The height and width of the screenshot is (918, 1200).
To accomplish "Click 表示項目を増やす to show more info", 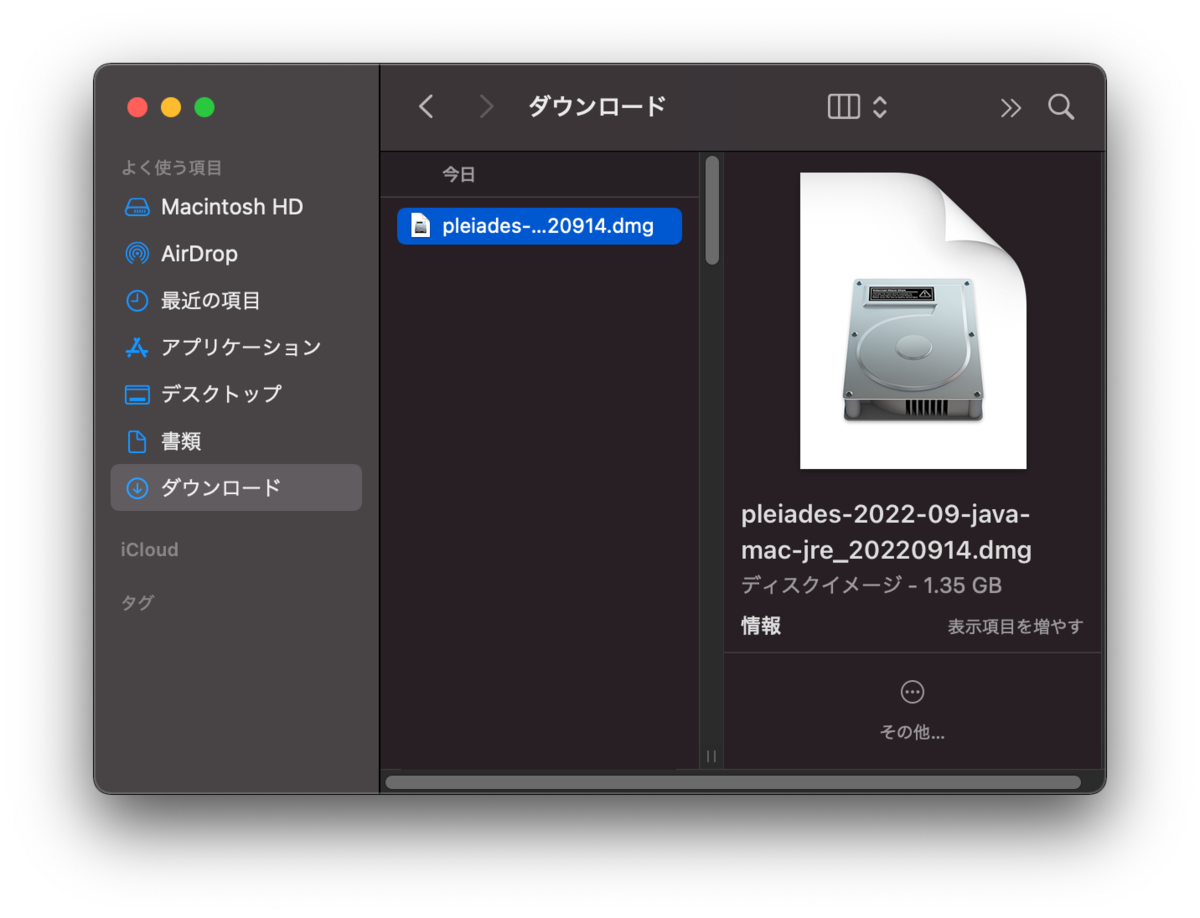I will [x=1015, y=627].
